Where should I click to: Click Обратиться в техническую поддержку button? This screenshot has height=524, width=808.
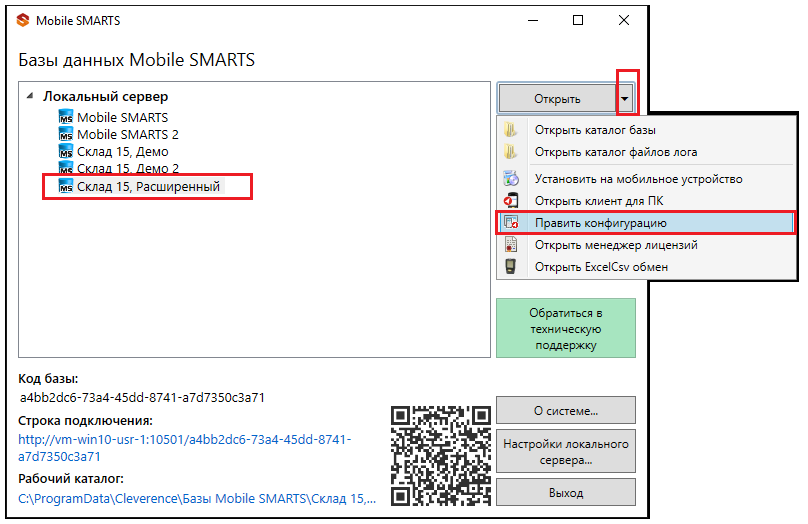pyautogui.click(x=566, y=328)
